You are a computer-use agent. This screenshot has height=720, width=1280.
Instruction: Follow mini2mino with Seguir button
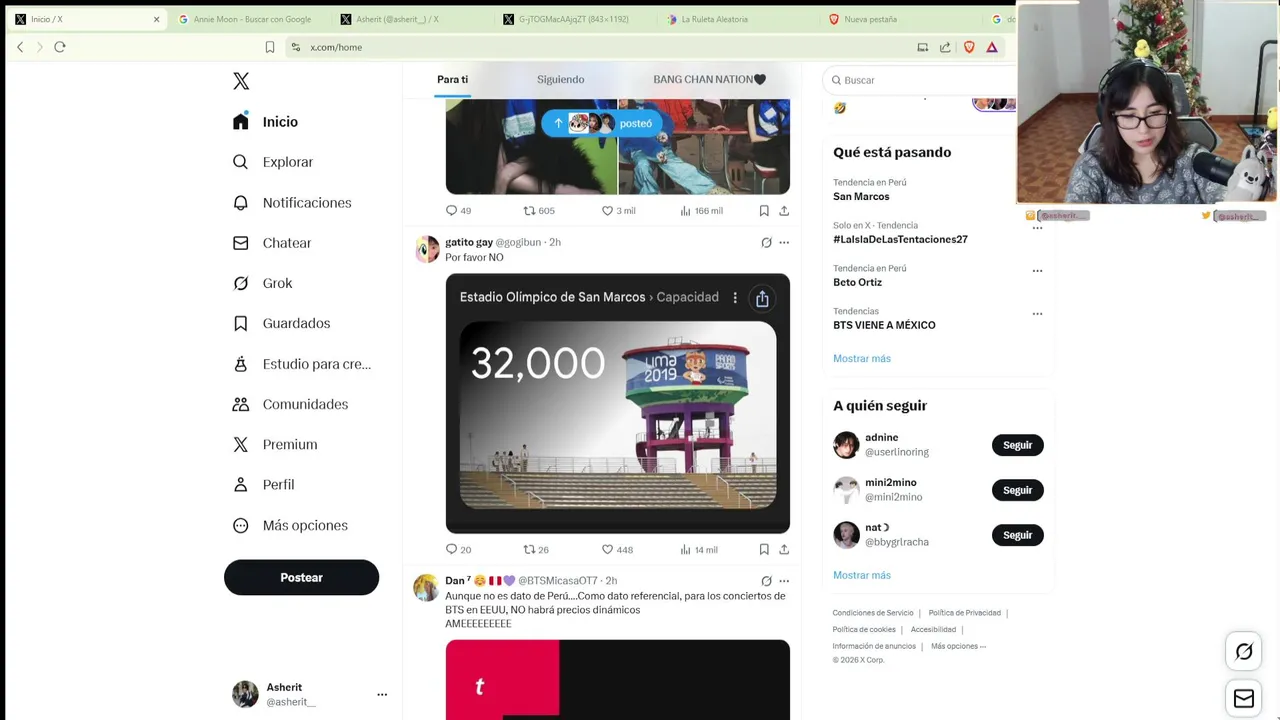pos(1017,490)
